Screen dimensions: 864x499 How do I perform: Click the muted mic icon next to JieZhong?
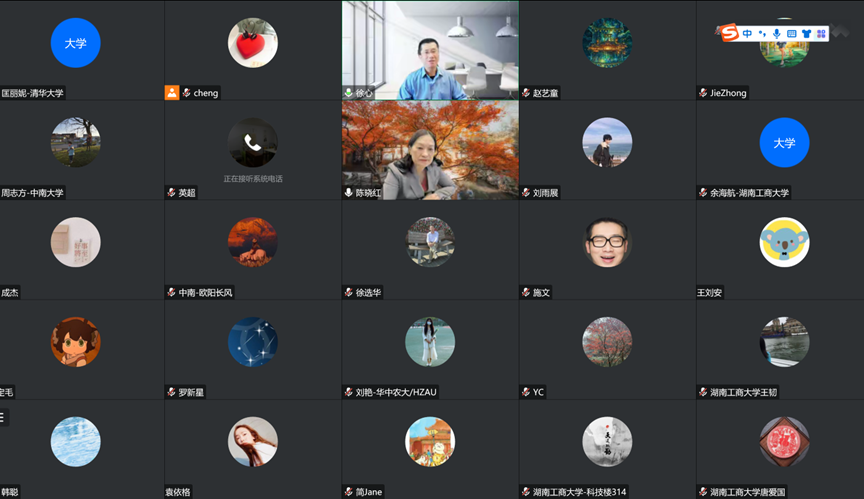coord(703,93)
